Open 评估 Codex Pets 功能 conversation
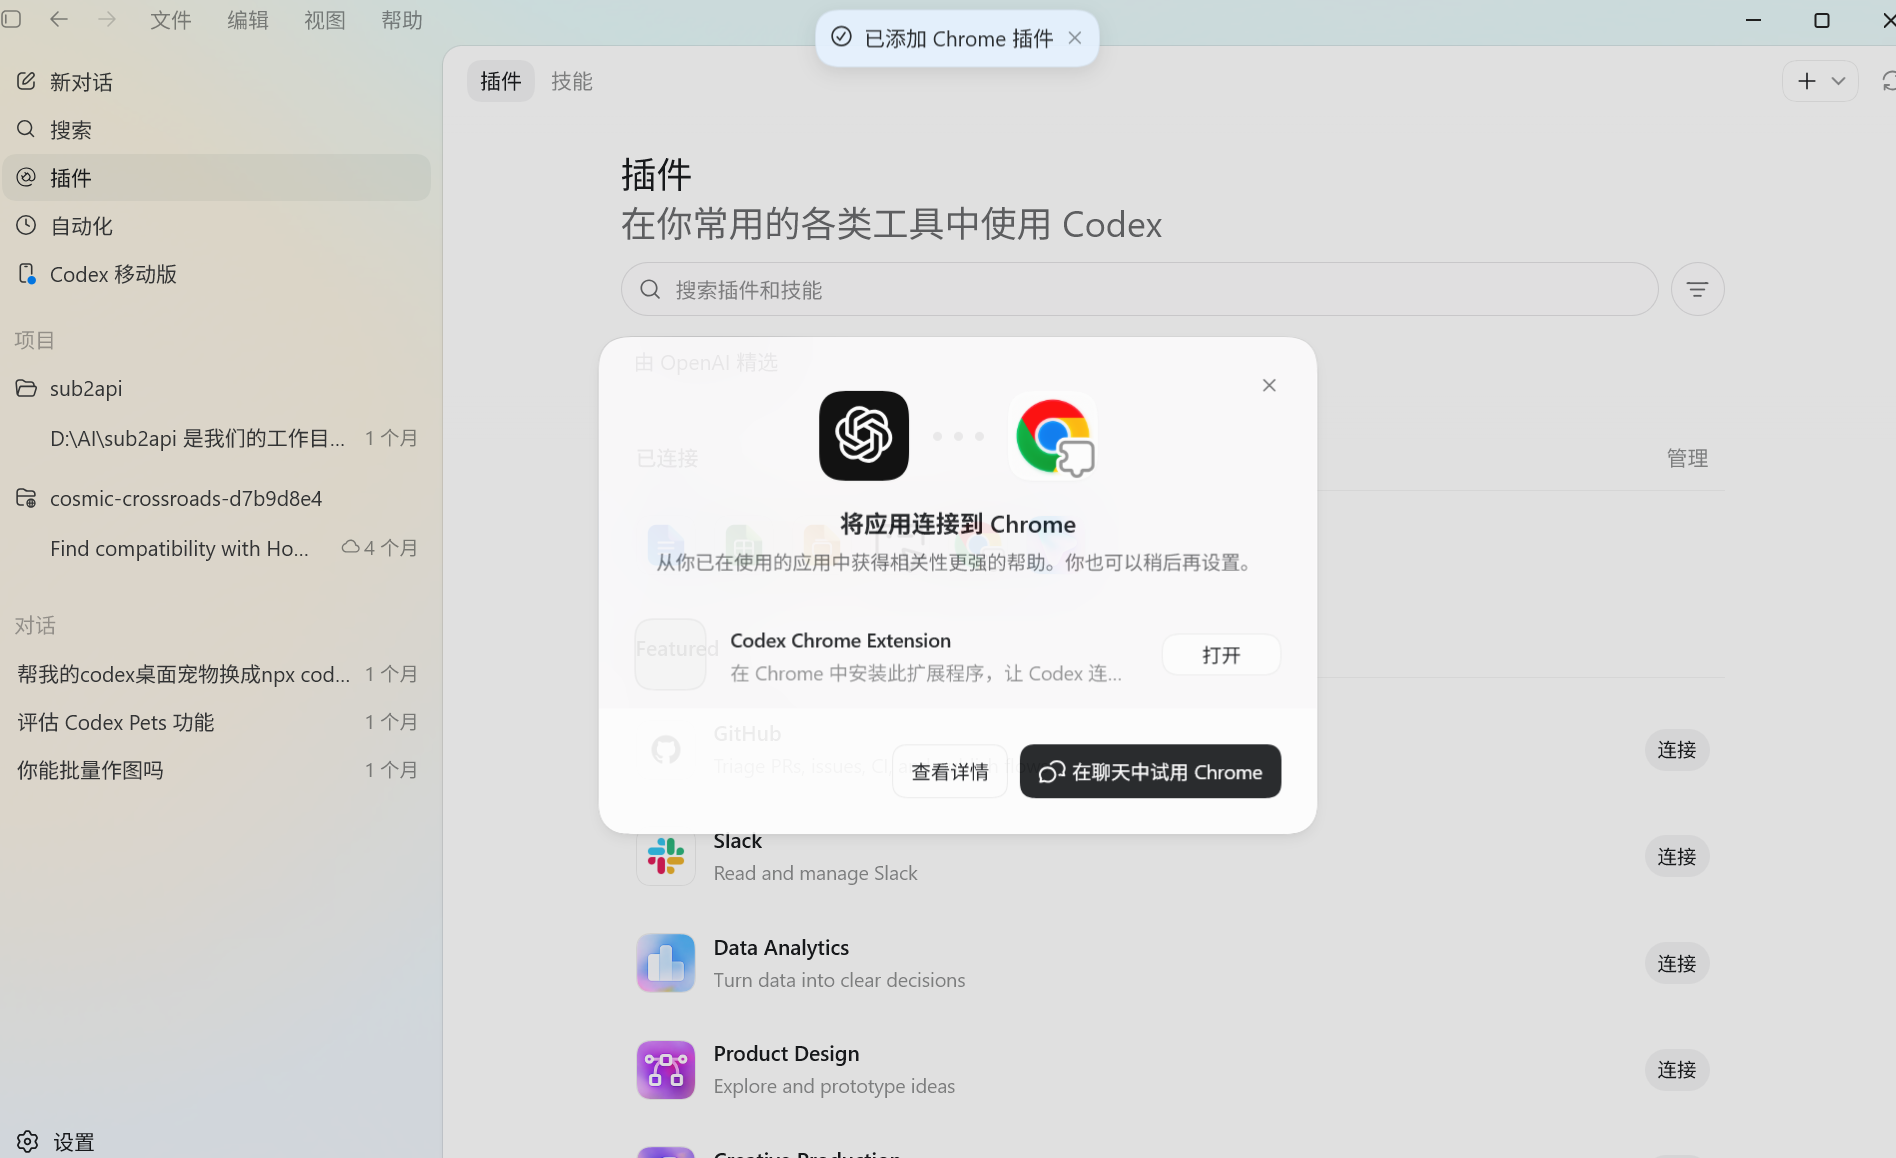This screenshot has width=1896, height=1158. pyautogui.click(x=216, y=722)
